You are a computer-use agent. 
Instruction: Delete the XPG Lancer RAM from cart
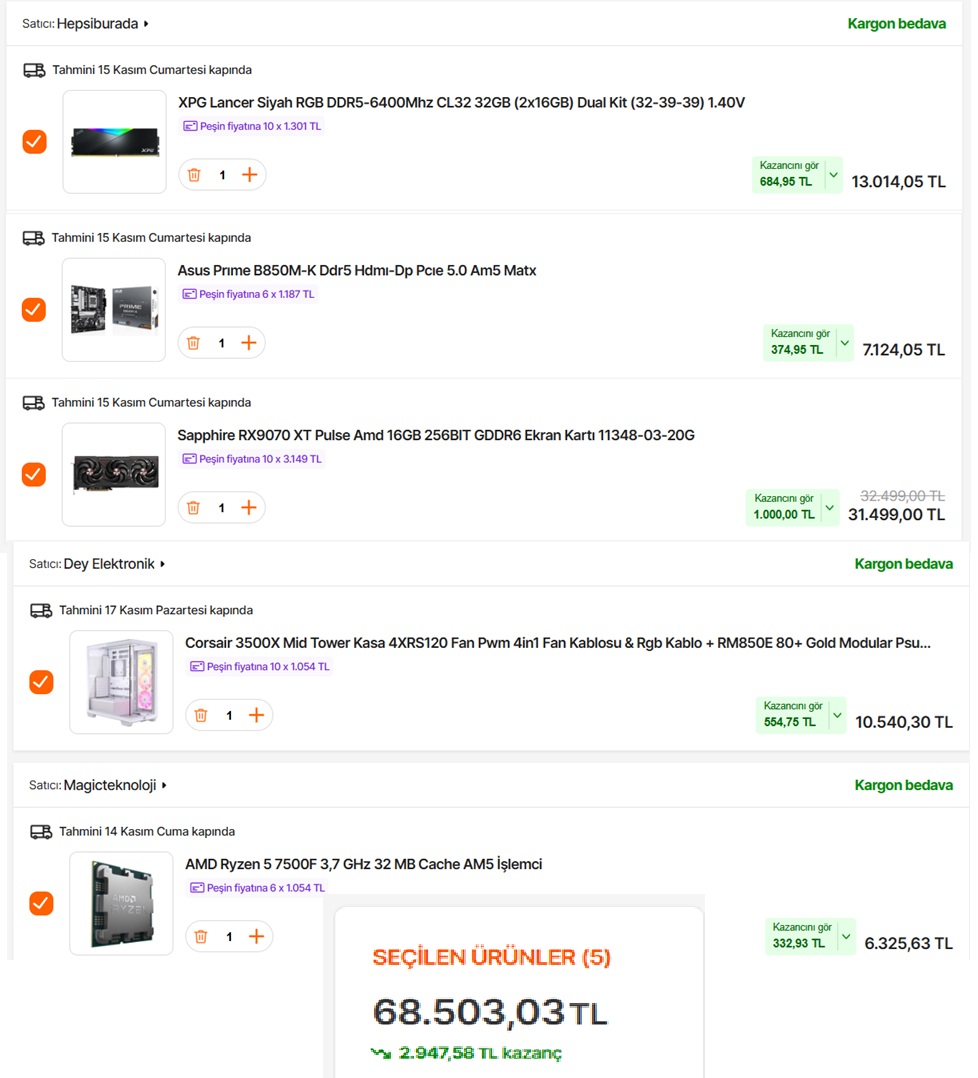[x=194, y=175]
